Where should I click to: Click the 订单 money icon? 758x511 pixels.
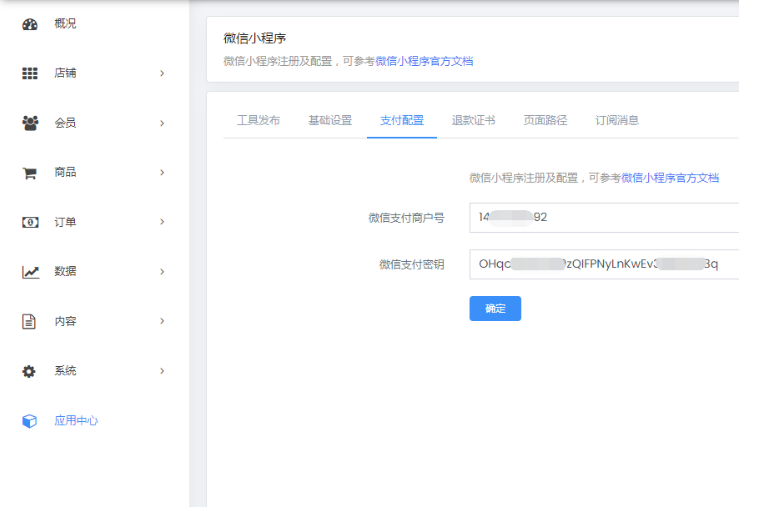point(30,222)
